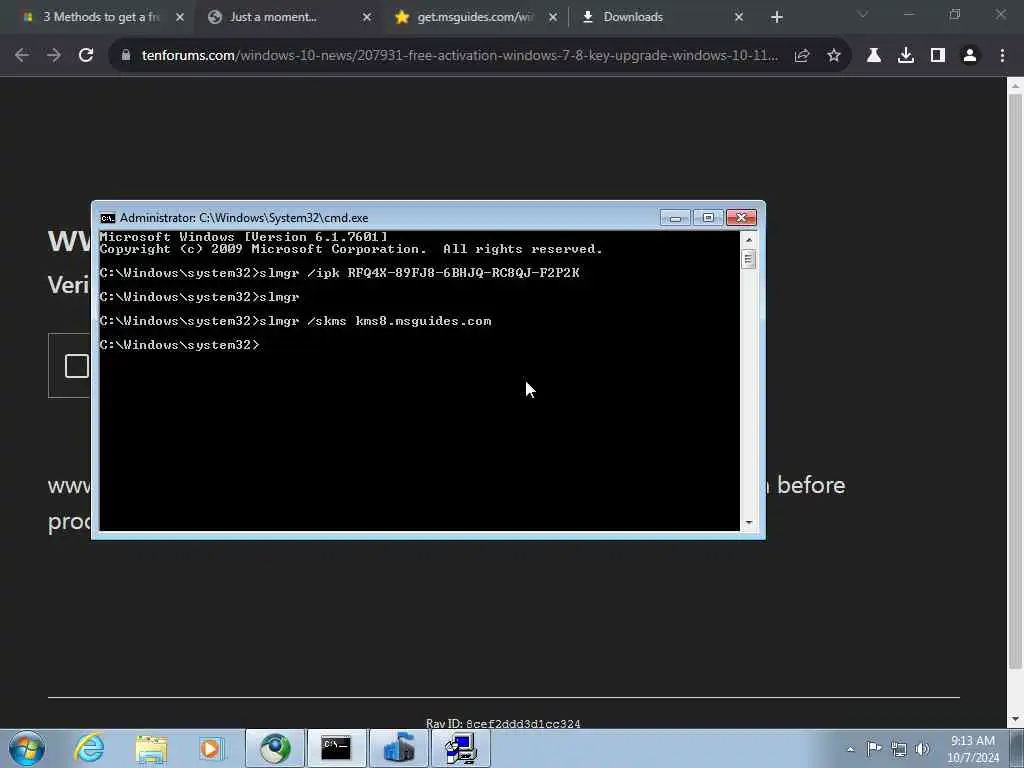Open the computer network taskbar icon

(x=460, y=748)
